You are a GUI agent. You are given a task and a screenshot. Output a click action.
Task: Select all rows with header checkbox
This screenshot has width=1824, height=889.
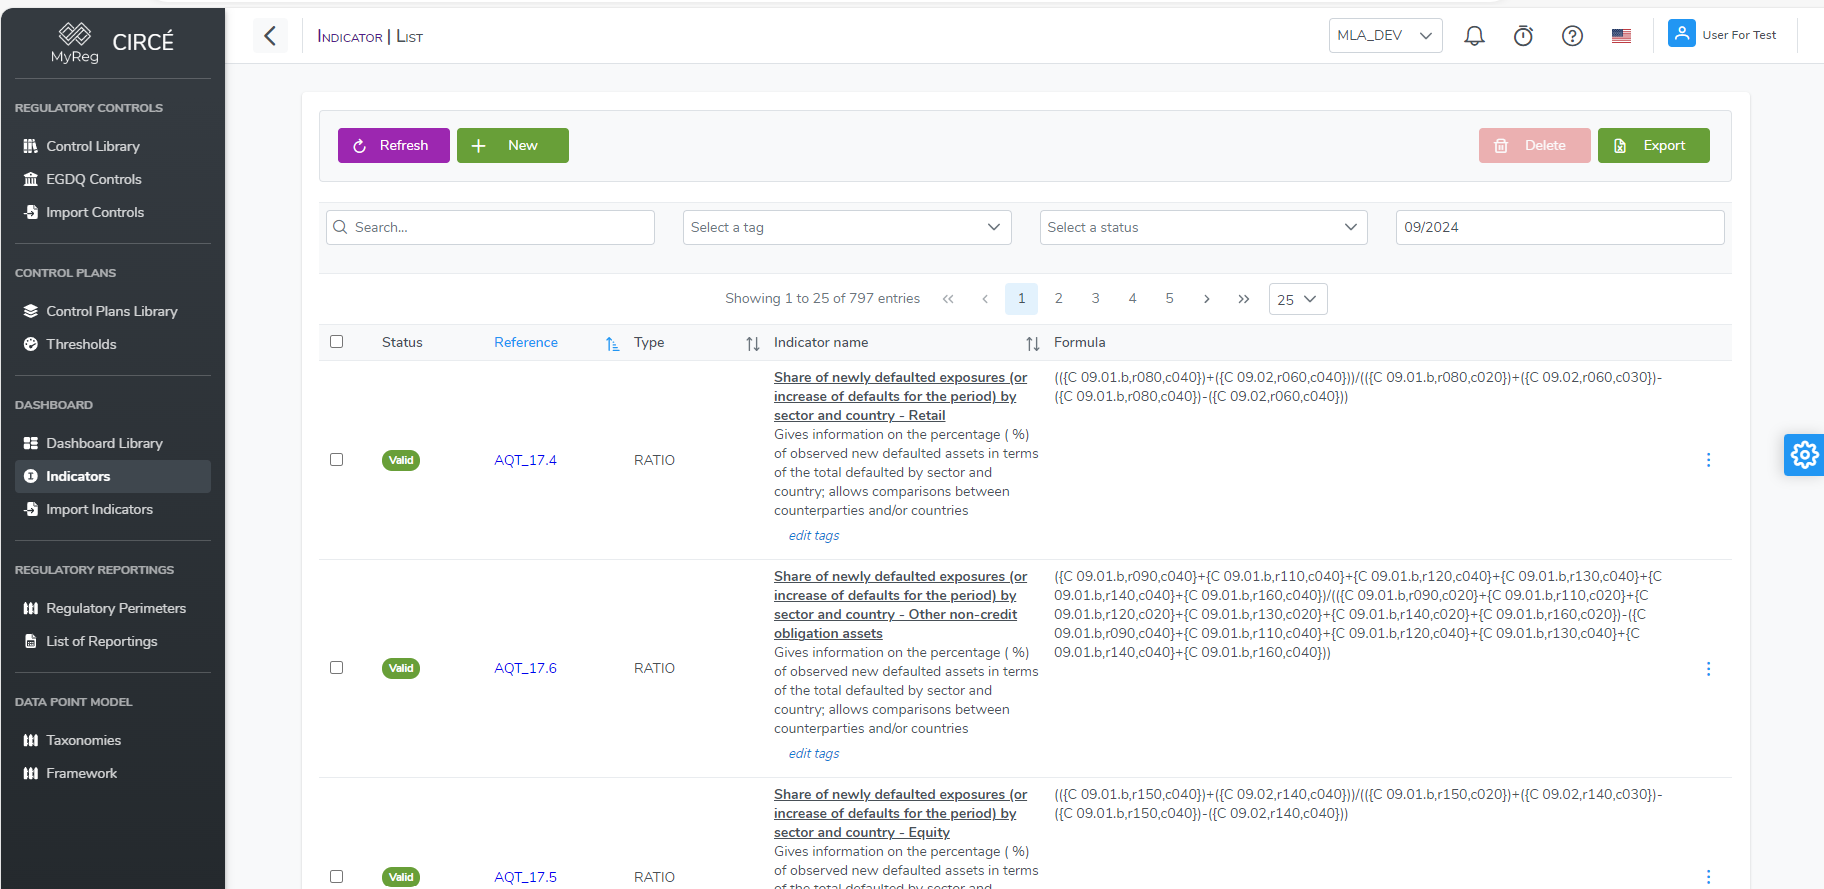pyautogui.click(x=336, y=342)
